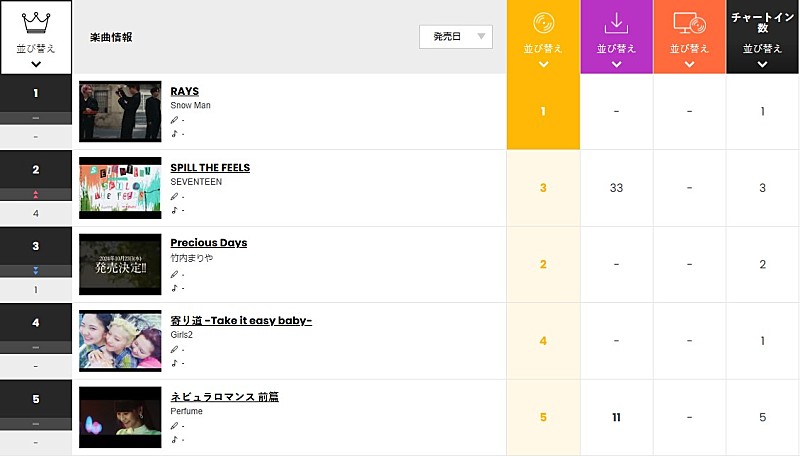The height and width of the screenshot is (456, 800).
Task: Open the 発売日 sort dropdown
Action: [456, 37]
